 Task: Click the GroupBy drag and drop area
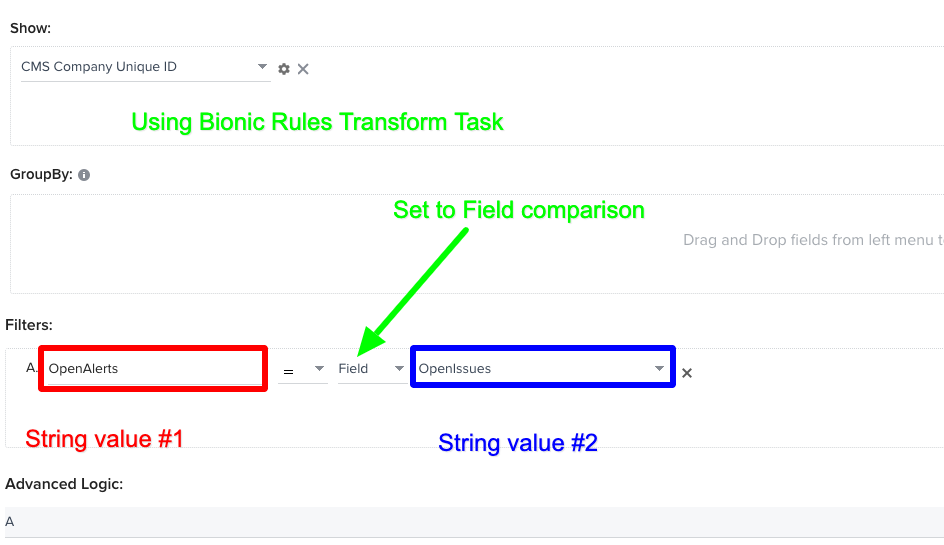point(477,244)
